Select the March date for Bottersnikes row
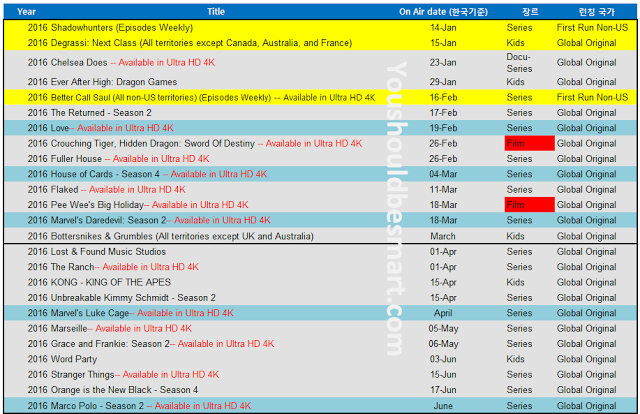Viewport: 640px width, 414px height. [x=443, y=236]
